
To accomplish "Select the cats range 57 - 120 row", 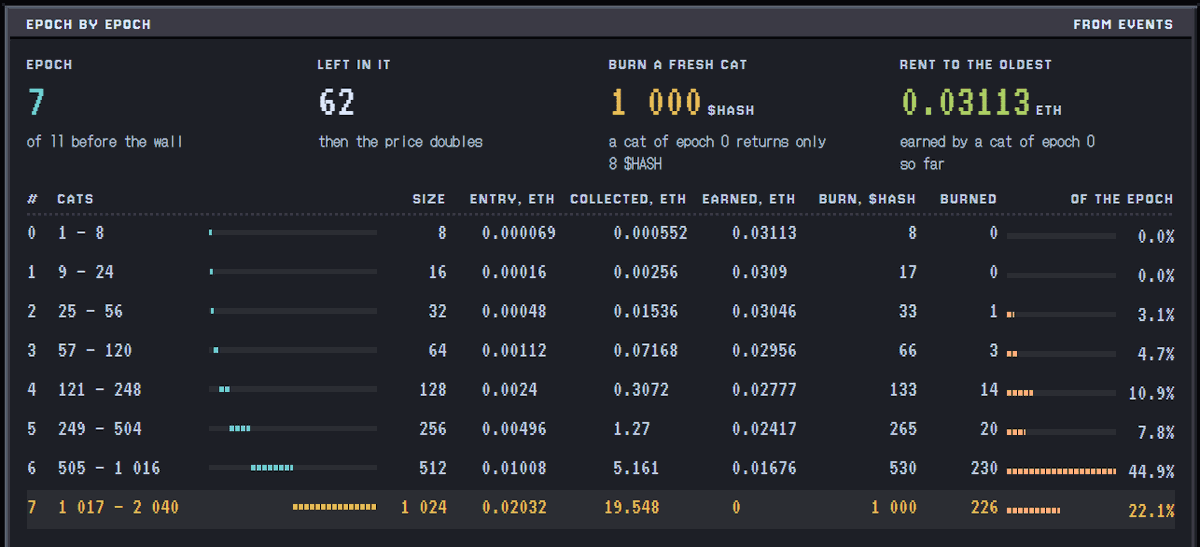I will 600,350.
